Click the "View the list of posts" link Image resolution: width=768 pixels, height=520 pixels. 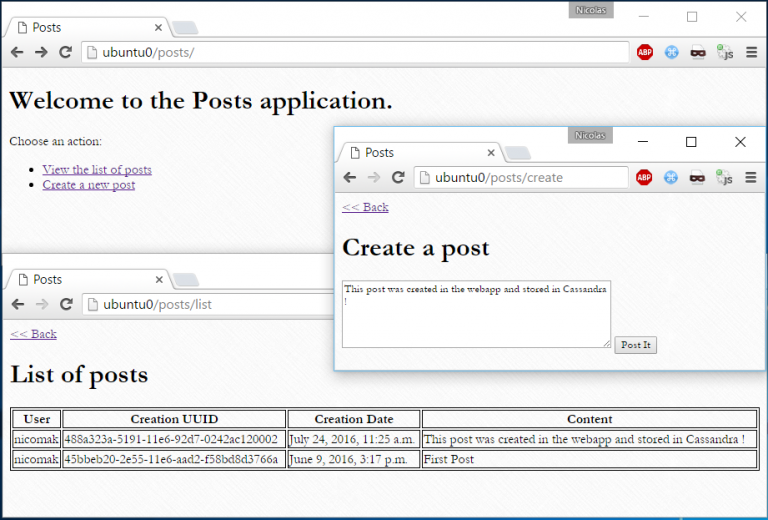pos(97,170)
